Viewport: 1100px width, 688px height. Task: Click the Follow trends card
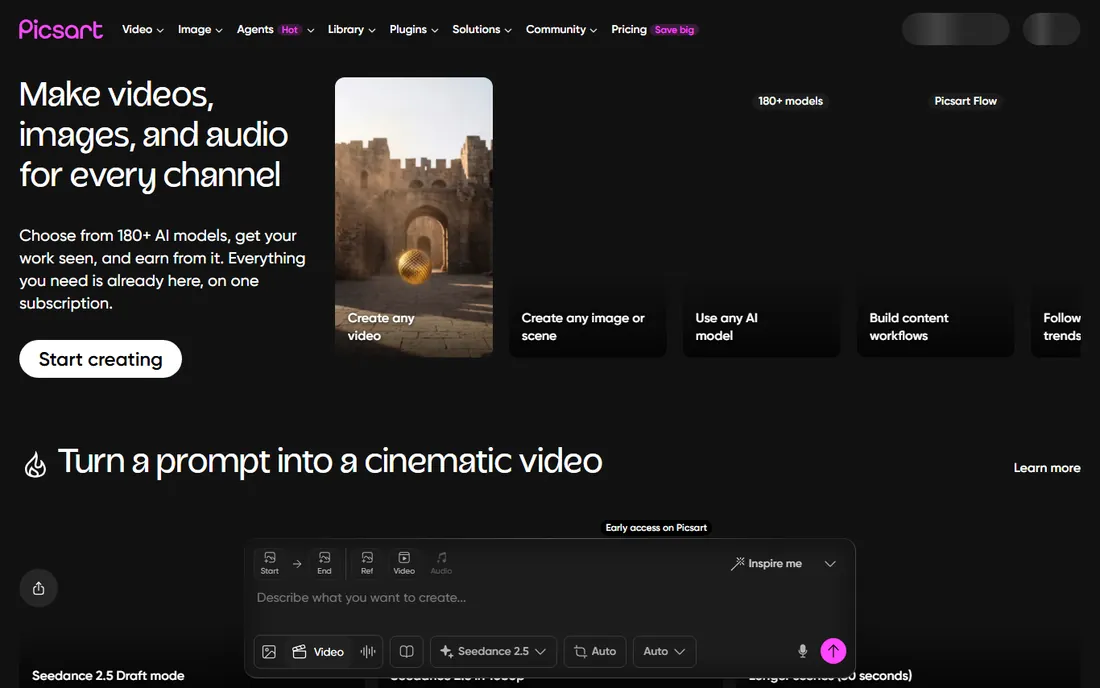point(1056,217)
